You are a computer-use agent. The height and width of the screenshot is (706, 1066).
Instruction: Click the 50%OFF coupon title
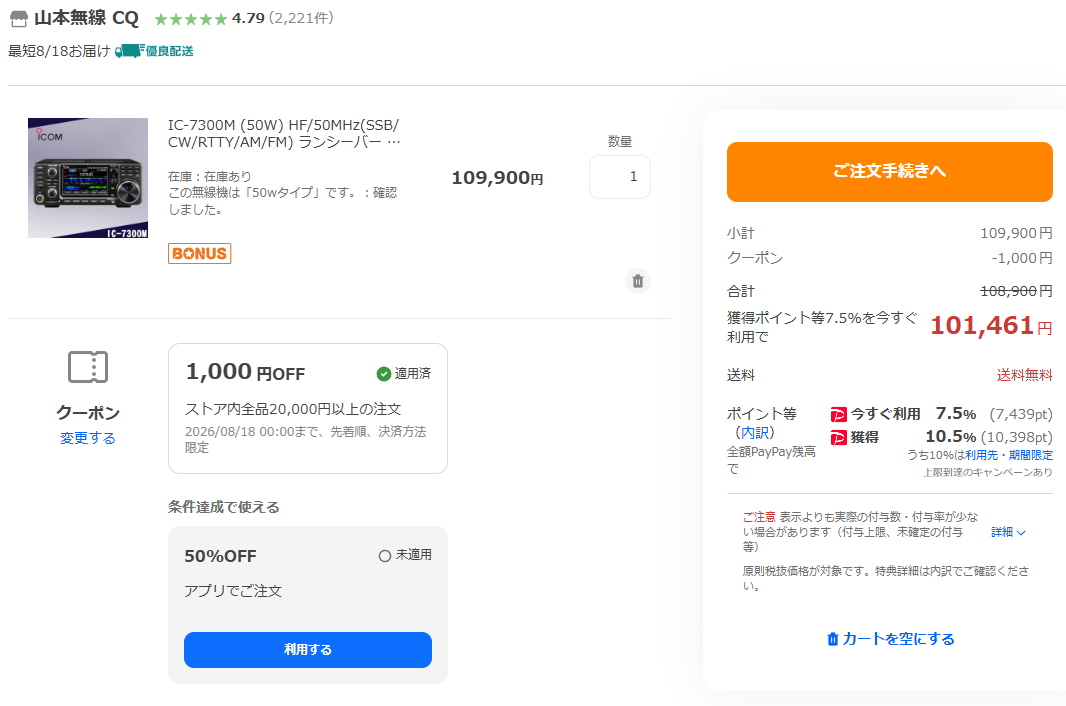point(220,556)
